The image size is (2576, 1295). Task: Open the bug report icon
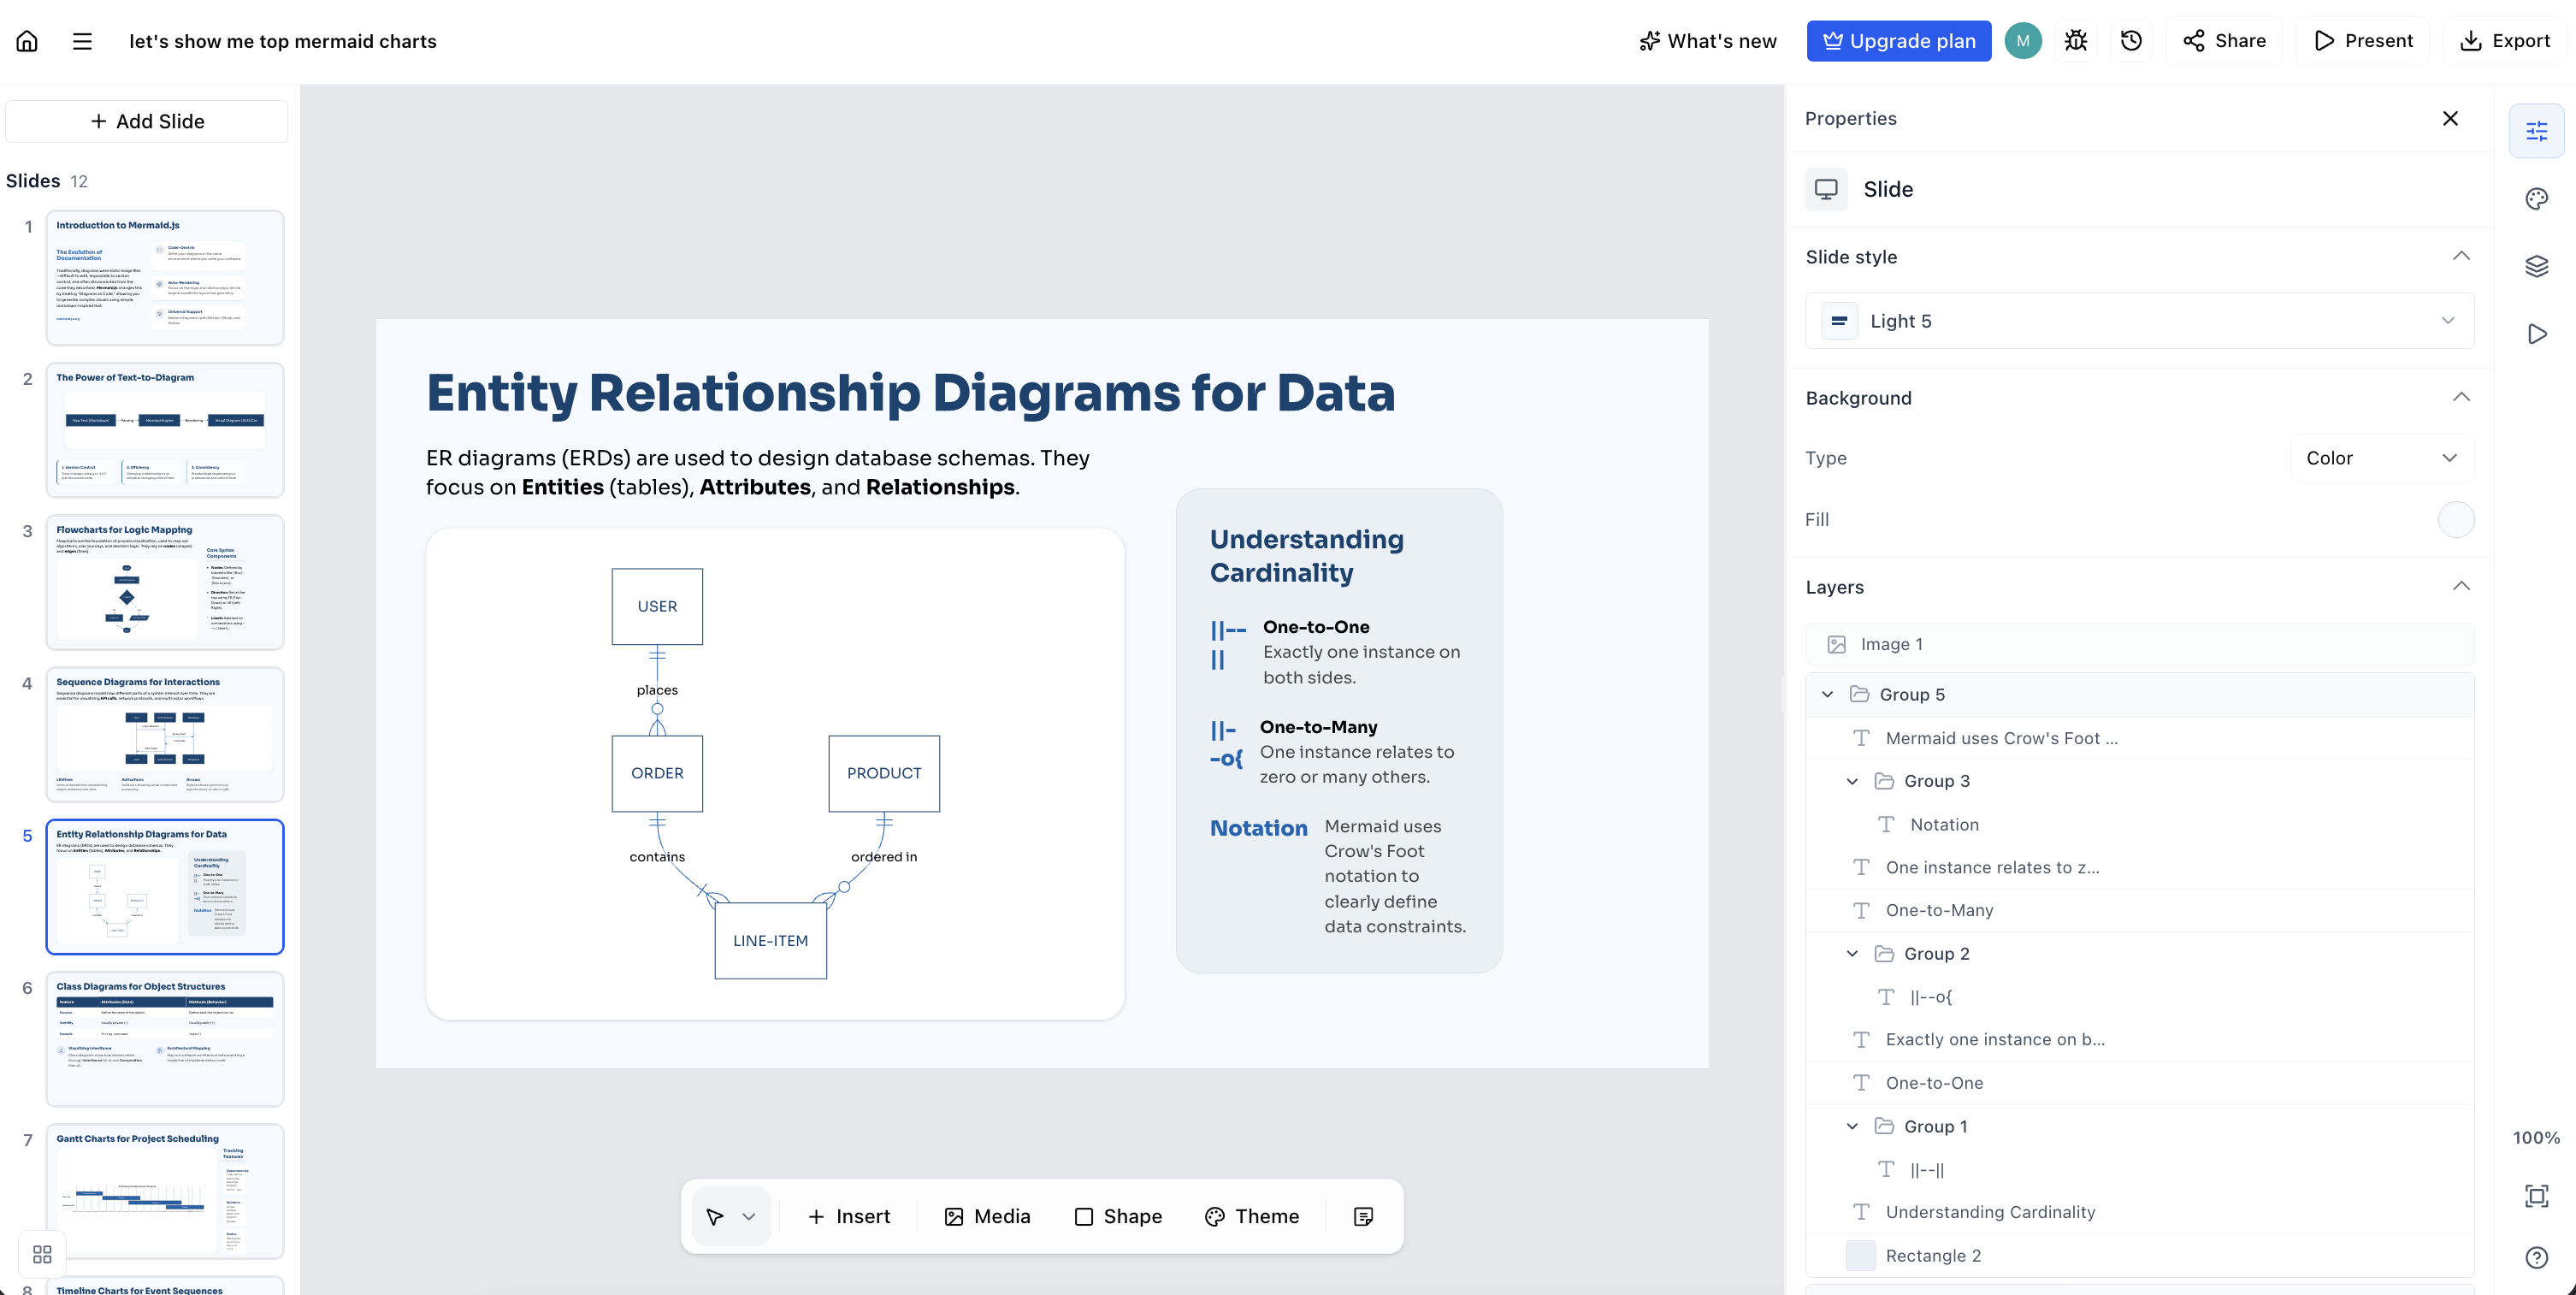coord(2076,41)
